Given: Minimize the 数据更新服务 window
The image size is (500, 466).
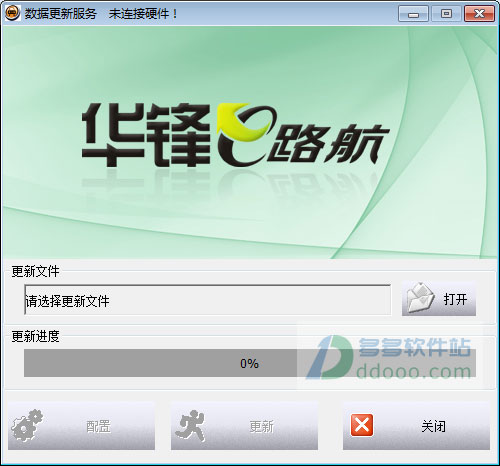Looking at the screenshot, I should tap(413, 14).
